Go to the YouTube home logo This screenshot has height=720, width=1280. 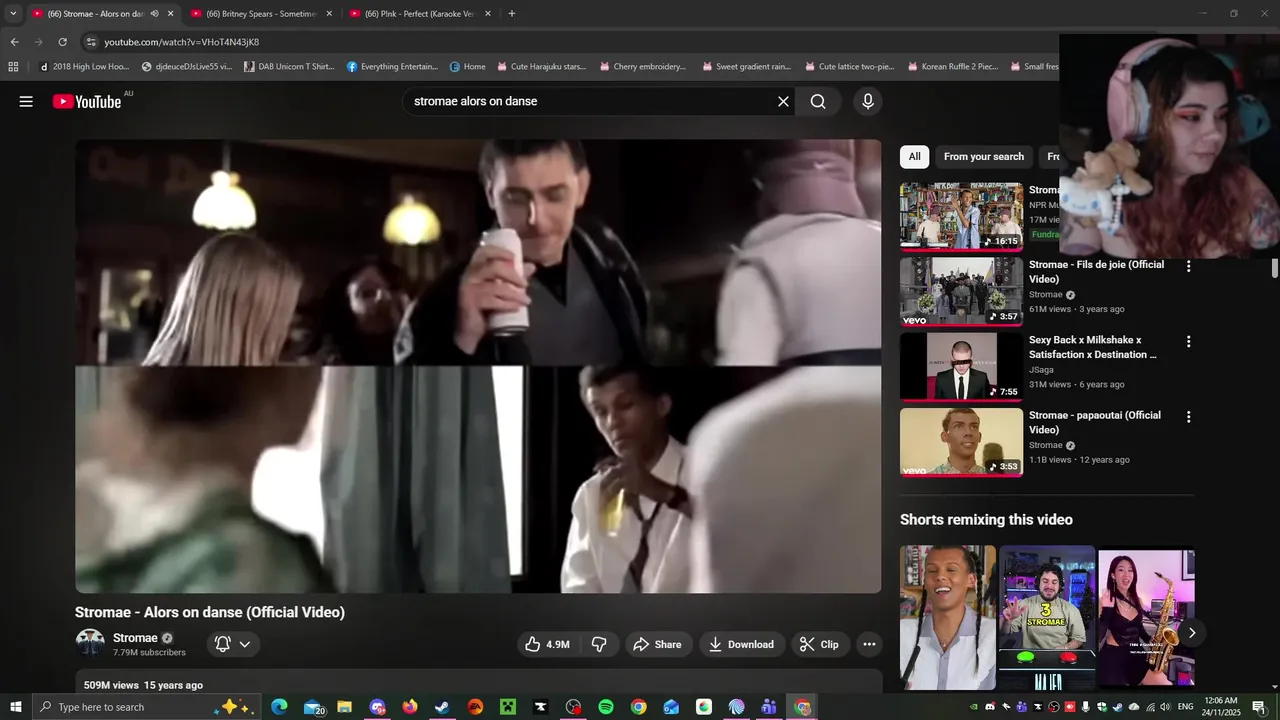point(87,101)
